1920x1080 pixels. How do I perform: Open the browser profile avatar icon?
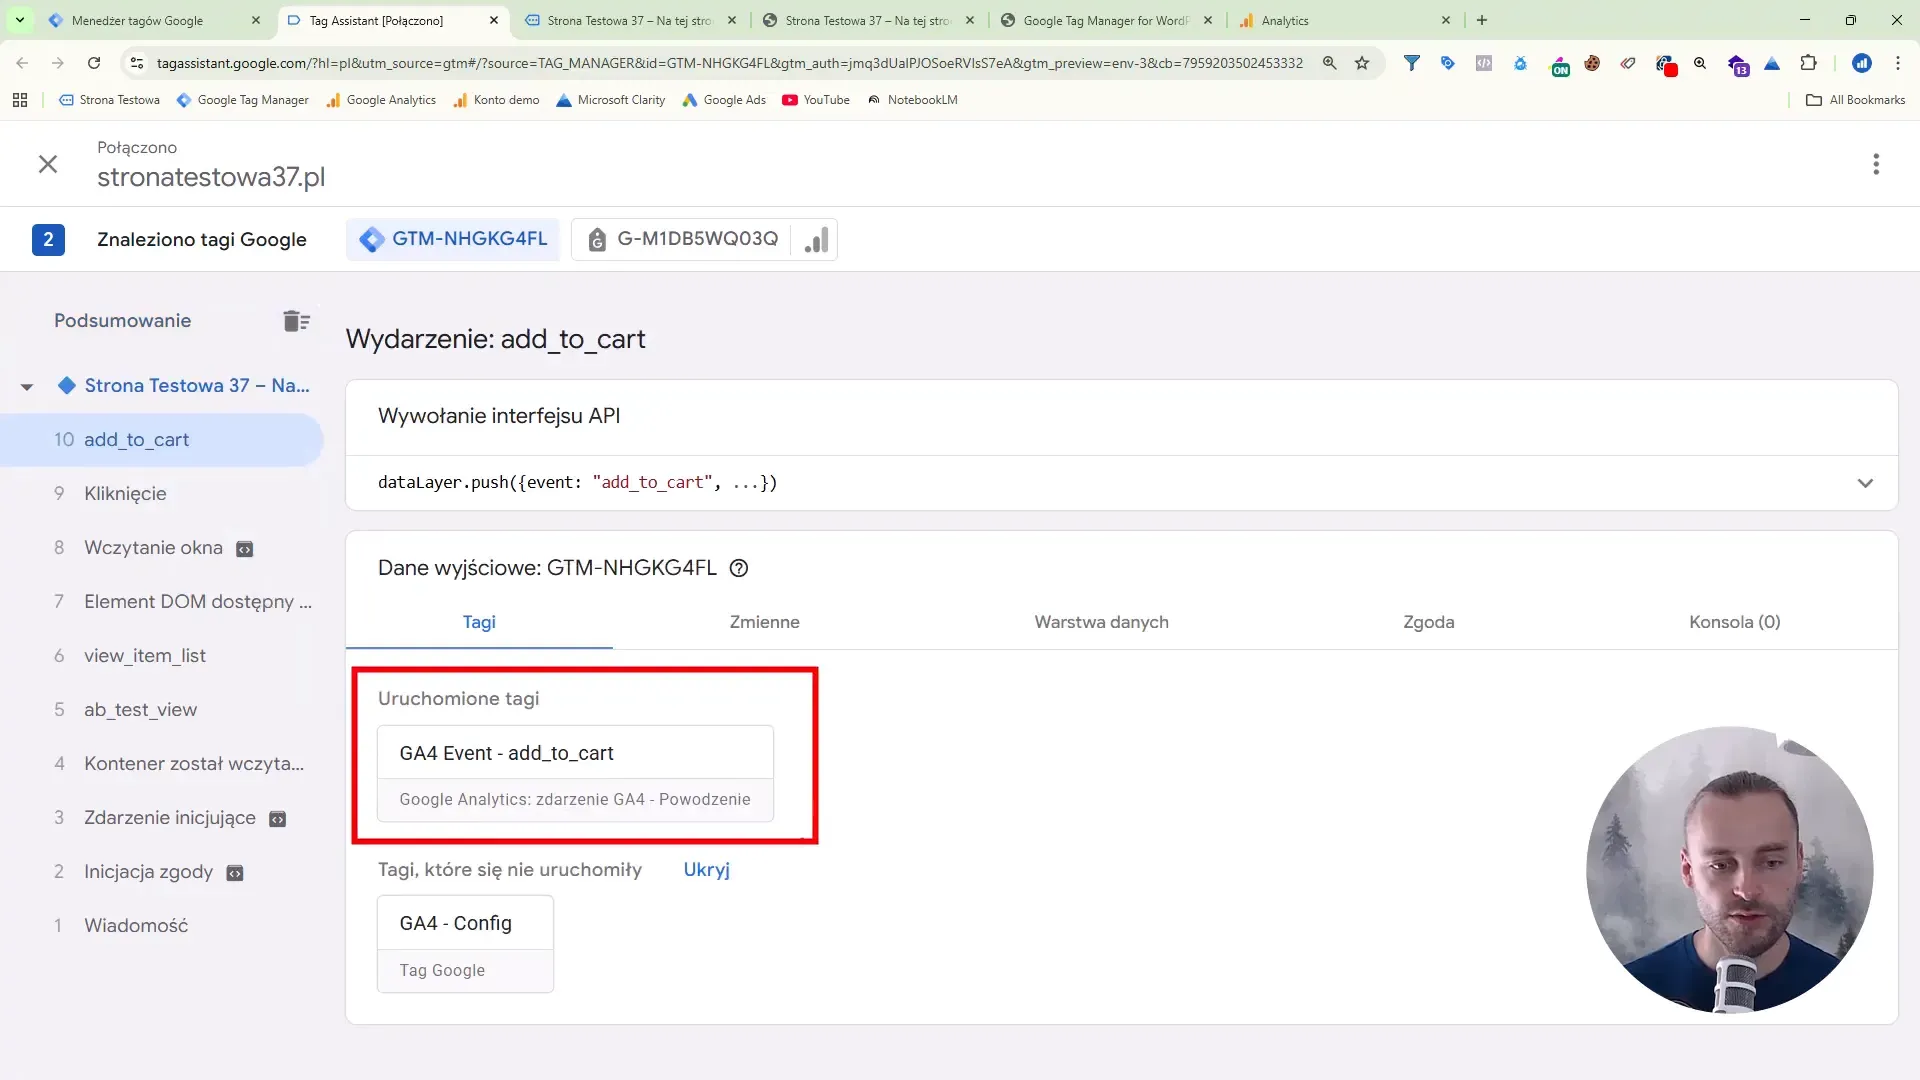(x=1862, y=63)
